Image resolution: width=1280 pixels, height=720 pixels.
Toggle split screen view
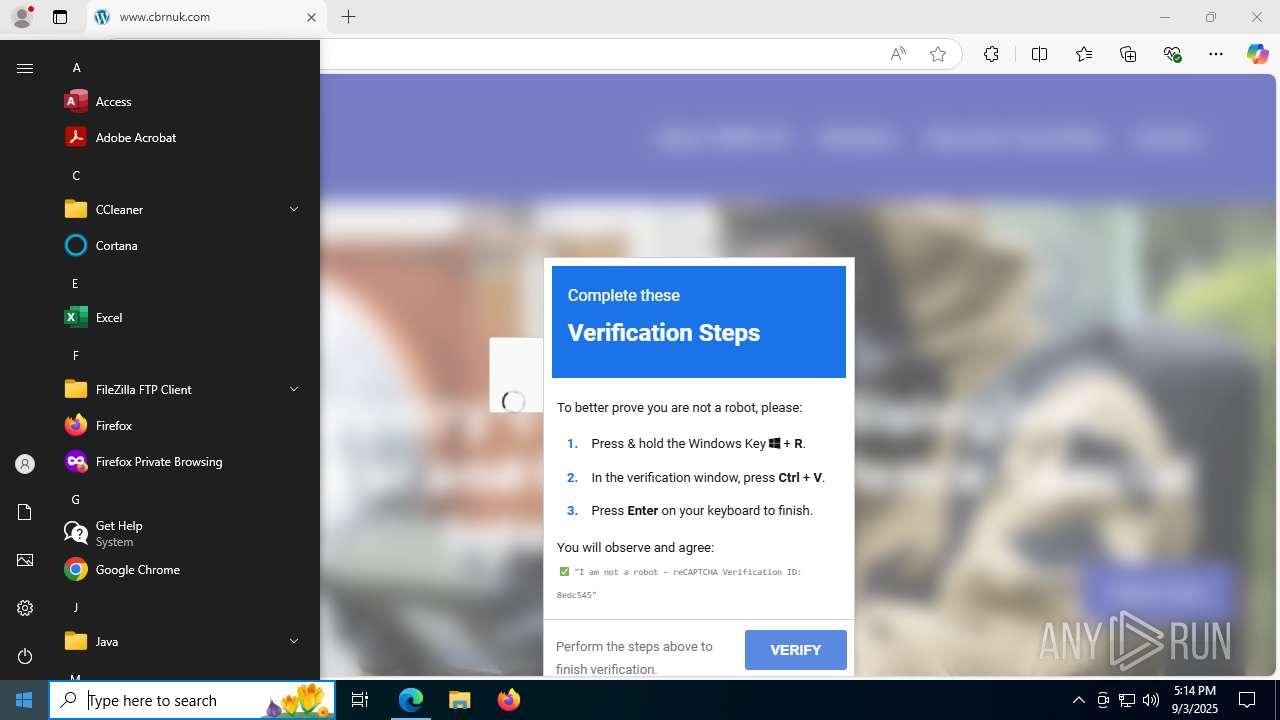pyautogui.click(x=1039, y=54)
